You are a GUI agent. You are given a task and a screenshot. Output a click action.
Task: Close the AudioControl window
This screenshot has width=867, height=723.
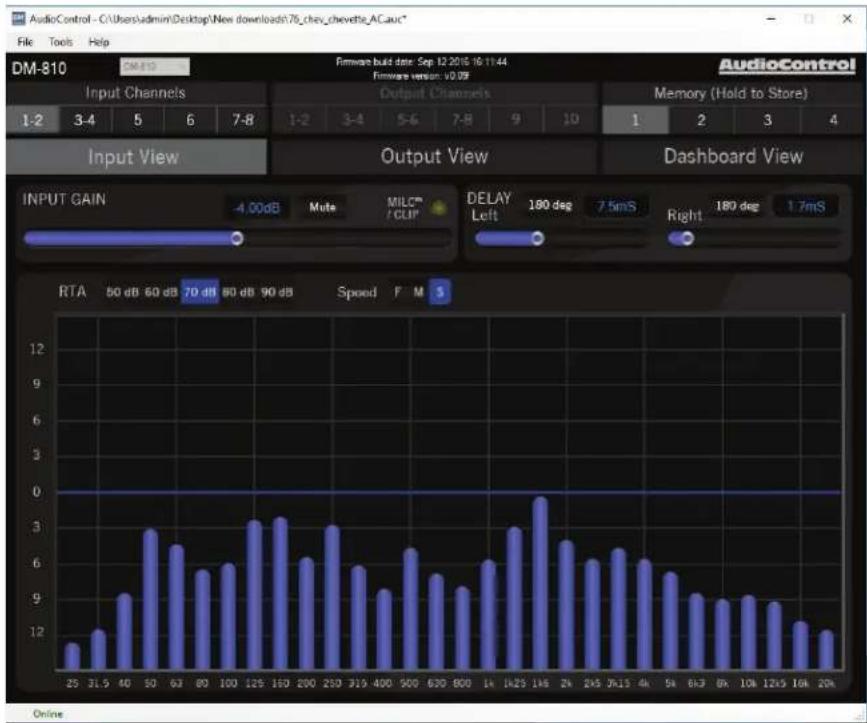(847, 19)
